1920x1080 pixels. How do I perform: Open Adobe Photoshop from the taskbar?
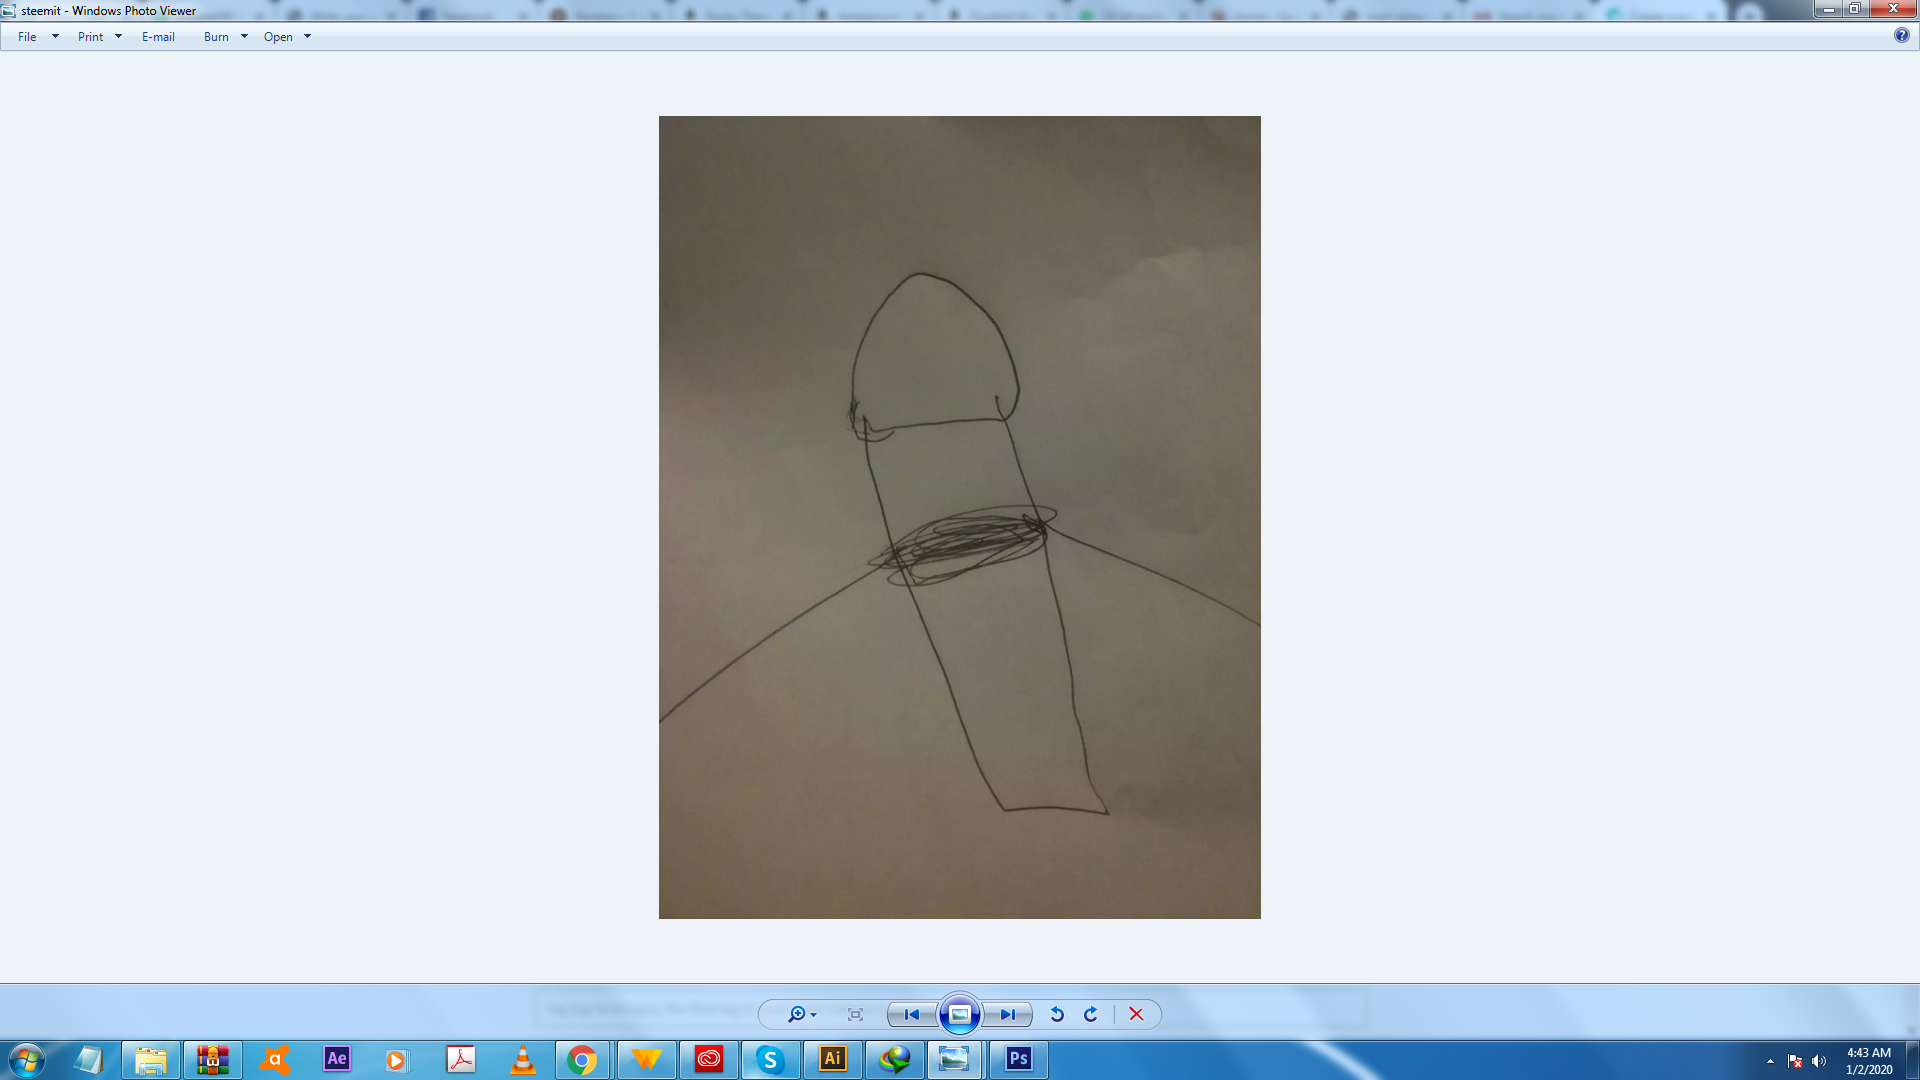1018,1059
